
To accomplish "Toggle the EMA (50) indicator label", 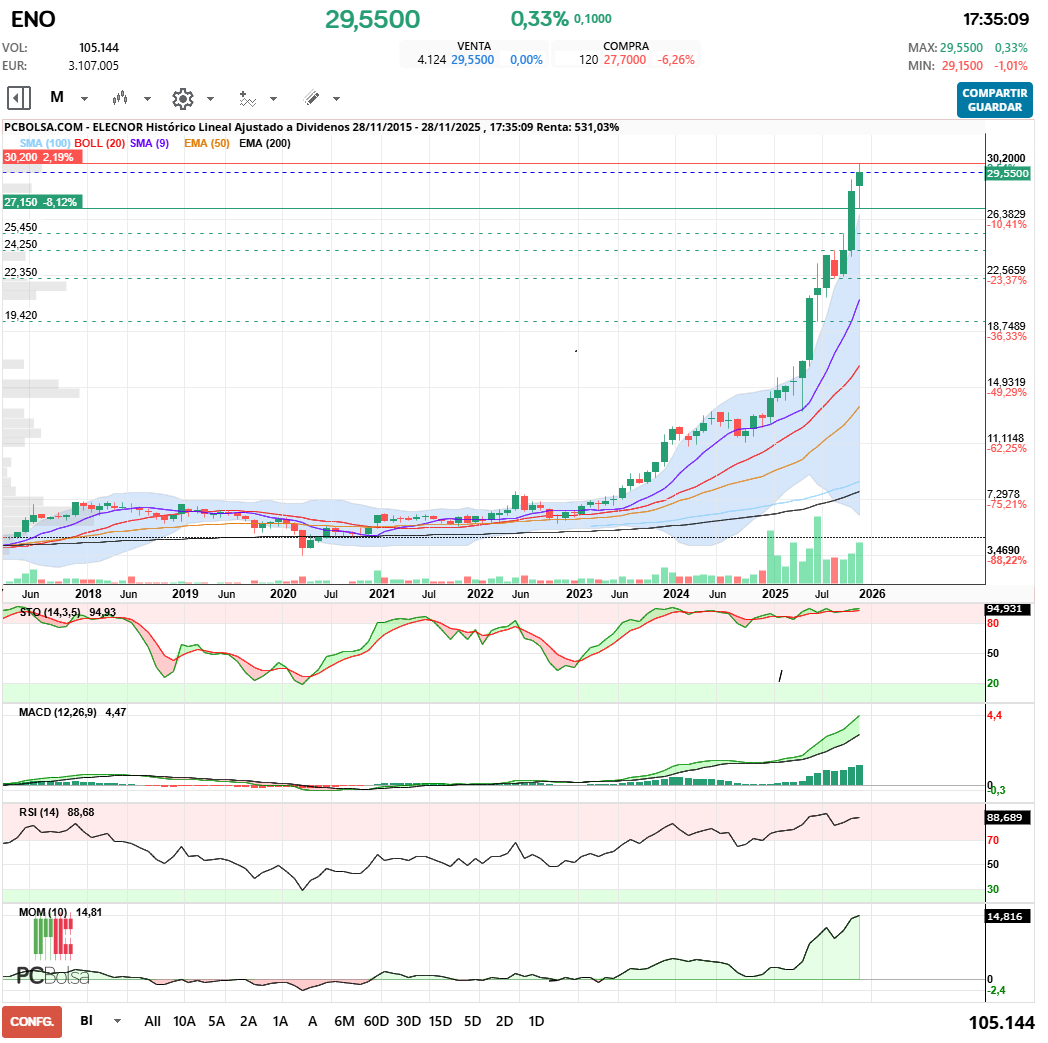I will pyautogui.click(x=206, y=143).
